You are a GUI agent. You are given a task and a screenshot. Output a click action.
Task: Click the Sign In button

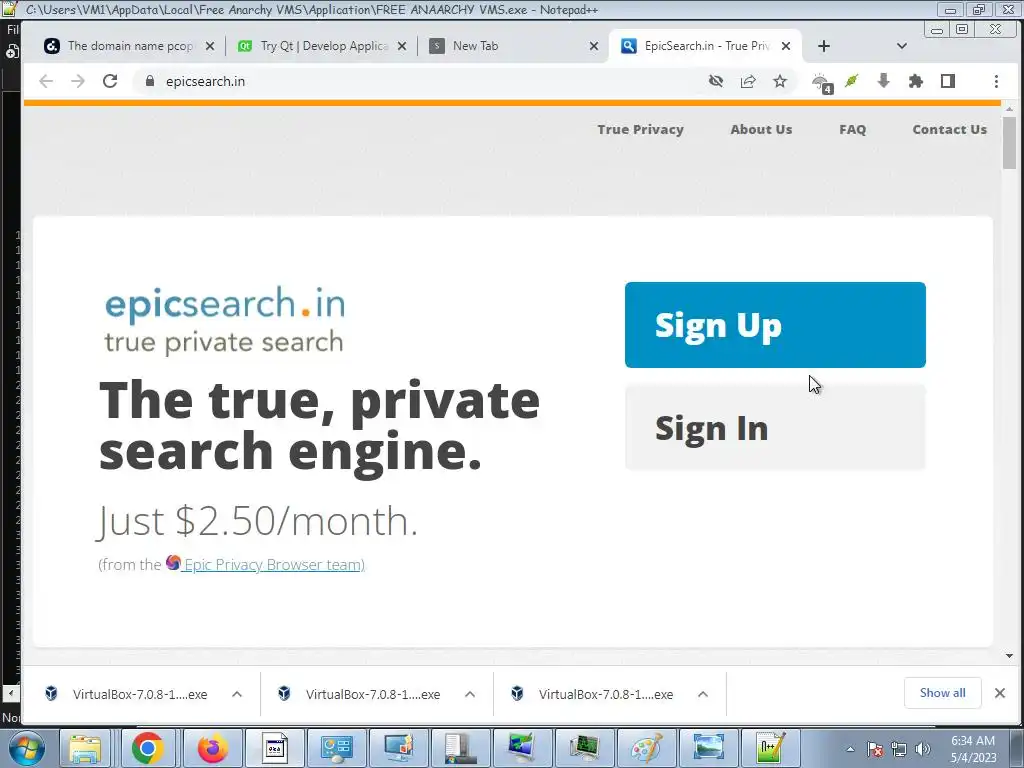tap(775, 427)
